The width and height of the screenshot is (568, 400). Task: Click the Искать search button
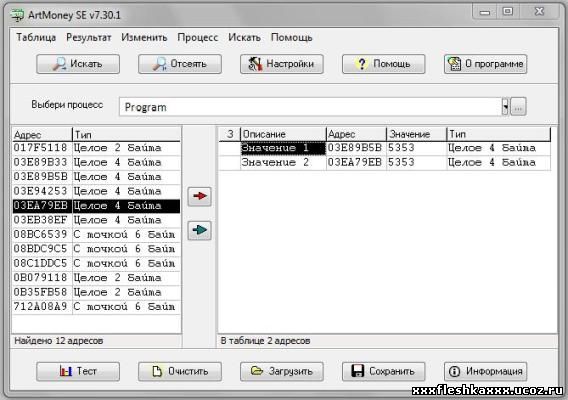tap(78, 64)
